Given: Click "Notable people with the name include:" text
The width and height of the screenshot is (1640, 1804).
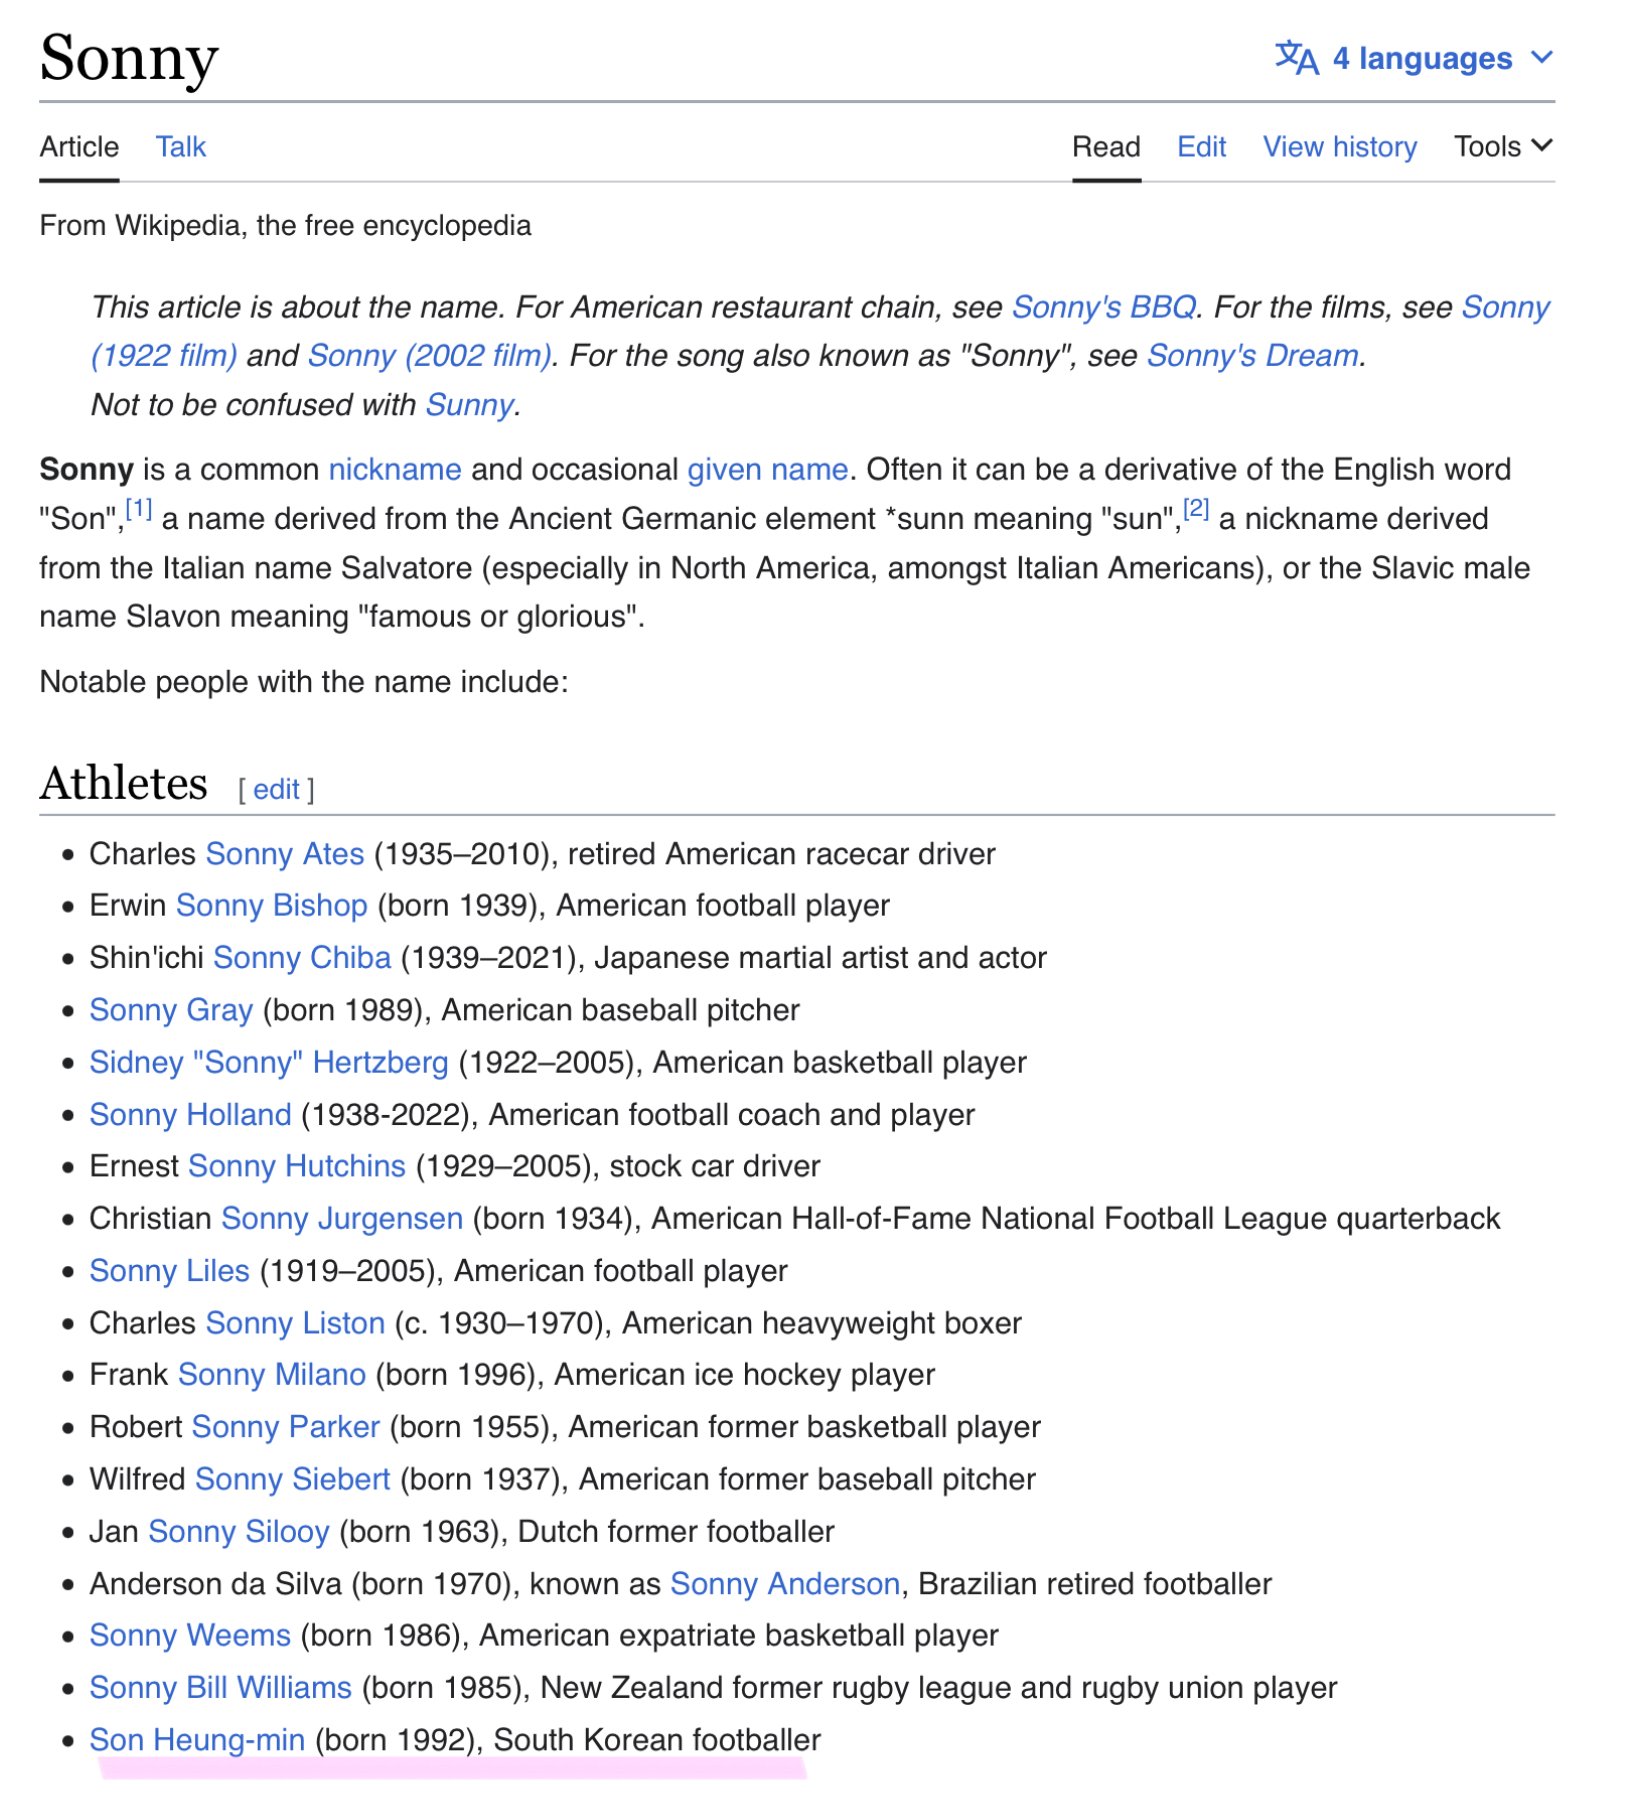Looking at the screenshot, I should click(304, 681).
